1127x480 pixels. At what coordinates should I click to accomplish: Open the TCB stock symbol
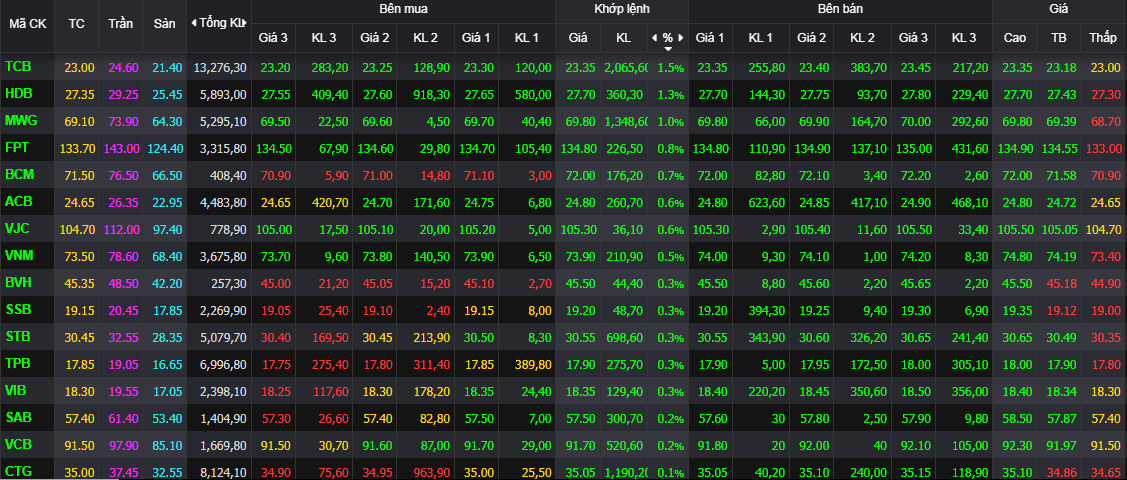tap(17, 66)
